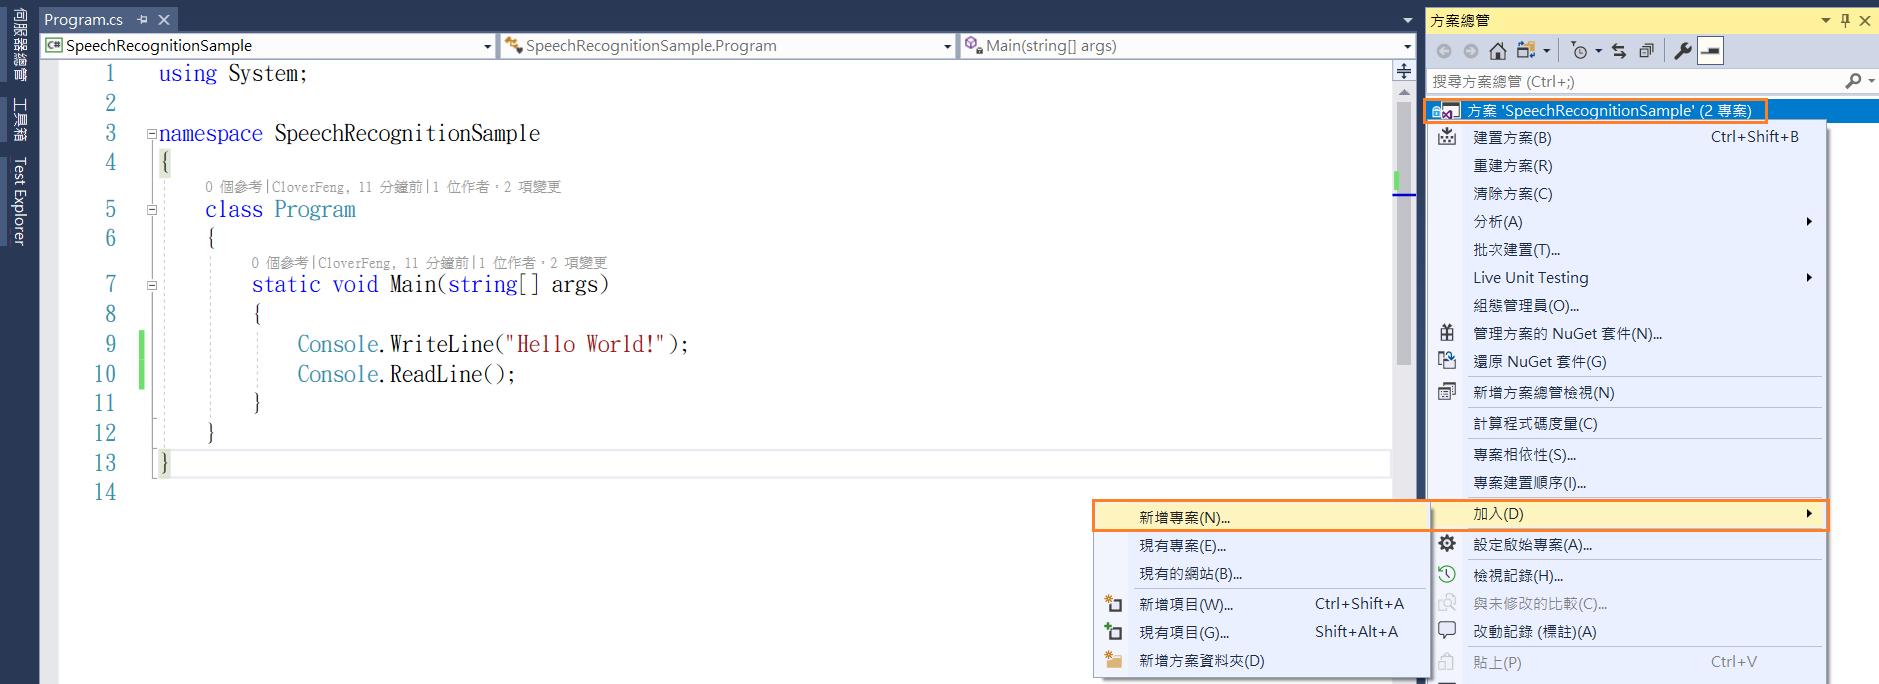1879x684 pixels.
Task: Click the 搜尋方案總管 search field
Action: click(x=1635, y=81)
